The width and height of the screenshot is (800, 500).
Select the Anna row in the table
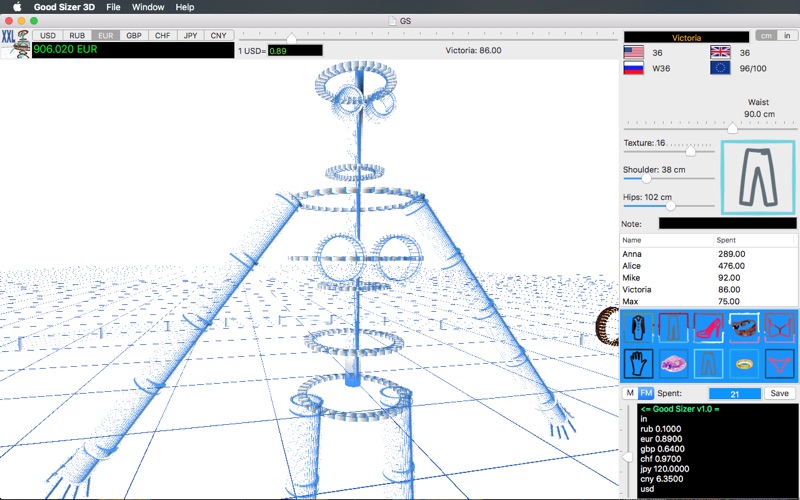click(x=708, y=254)
